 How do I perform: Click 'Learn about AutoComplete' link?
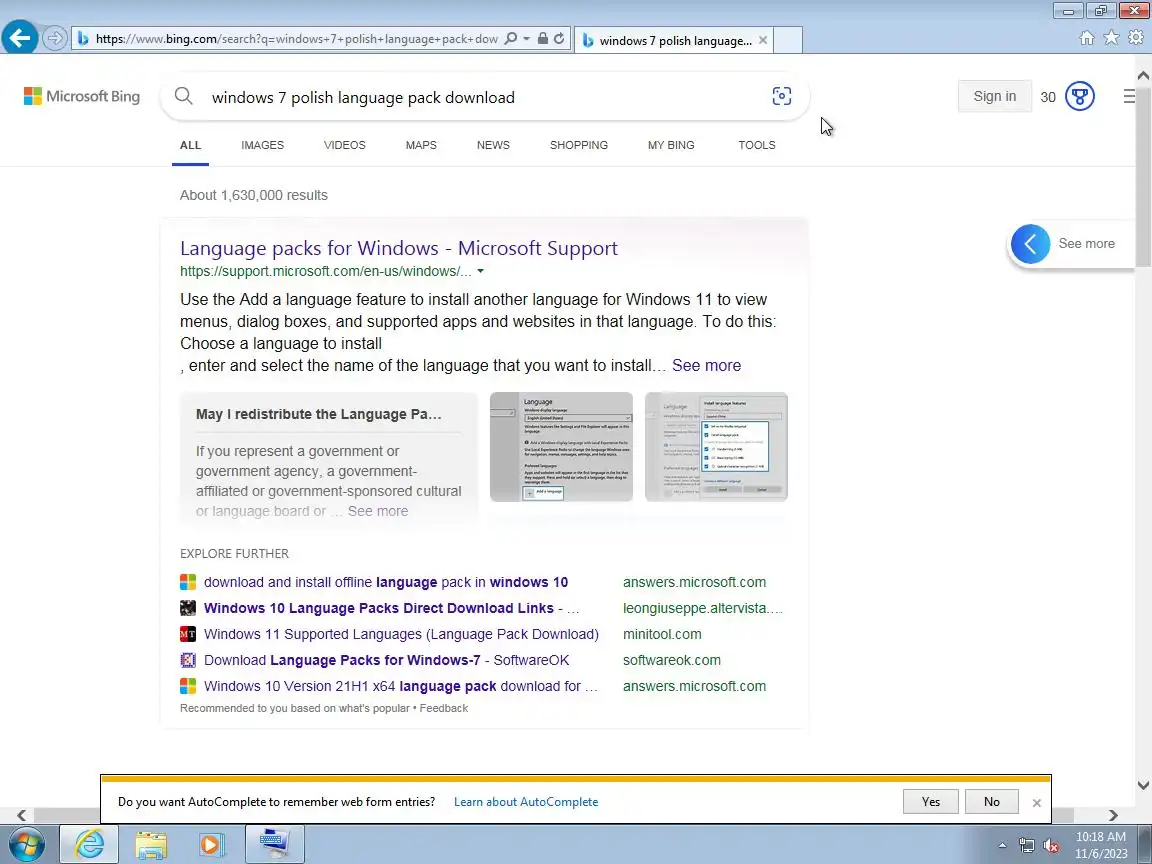point(526,802)
